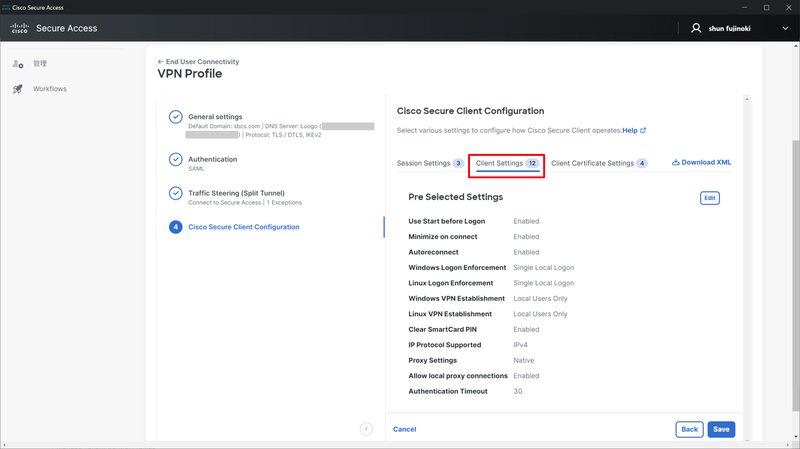Click "Allow local proxy connections" label
Image resolution: width=800 pixels, height=449 pixels.
pyautogui.click(x=458, y=376)
